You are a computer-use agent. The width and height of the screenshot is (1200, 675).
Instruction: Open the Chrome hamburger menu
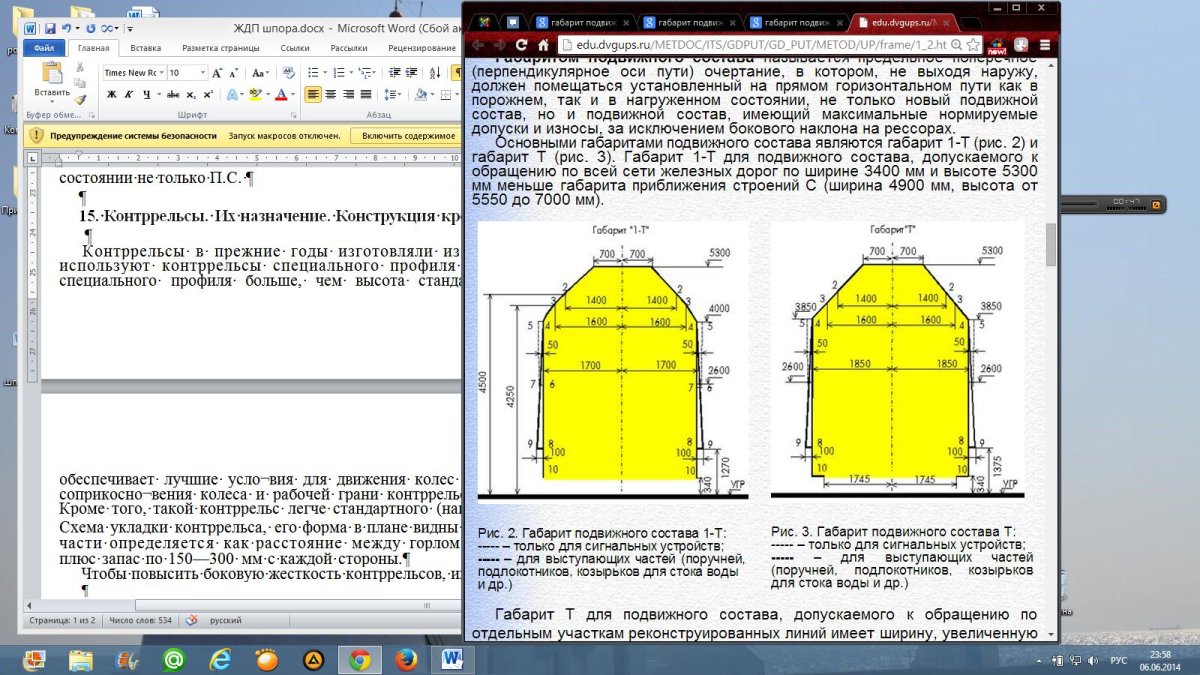click(x=1043, y=45)
